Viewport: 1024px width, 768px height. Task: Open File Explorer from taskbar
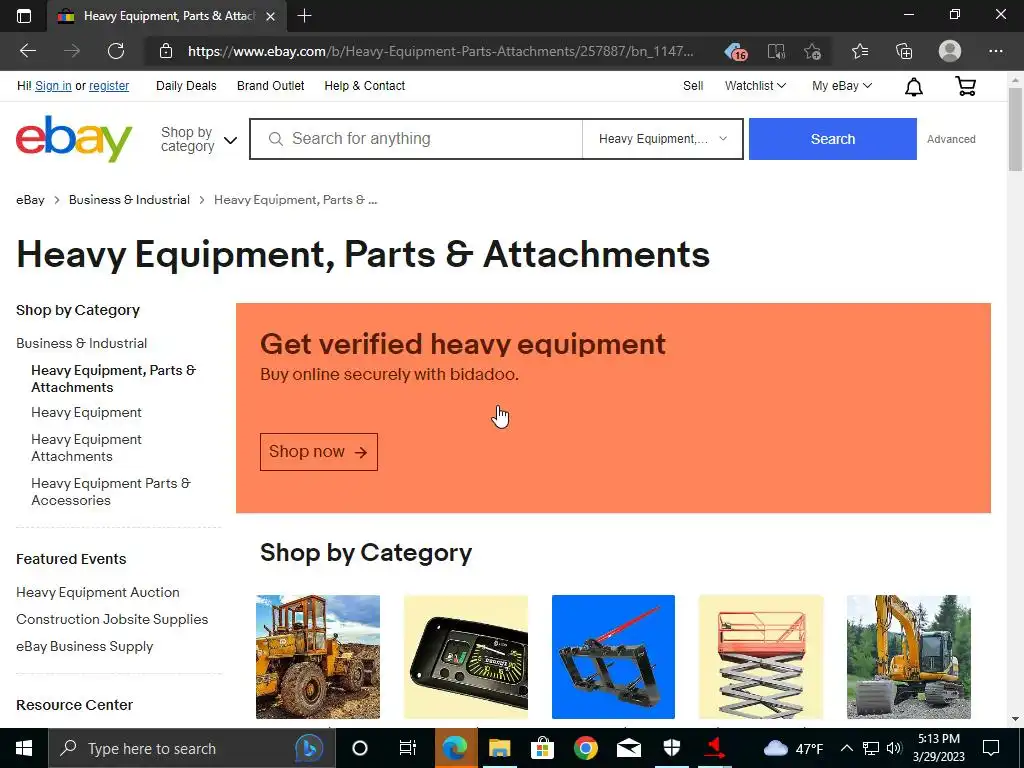tap(499, 748)
